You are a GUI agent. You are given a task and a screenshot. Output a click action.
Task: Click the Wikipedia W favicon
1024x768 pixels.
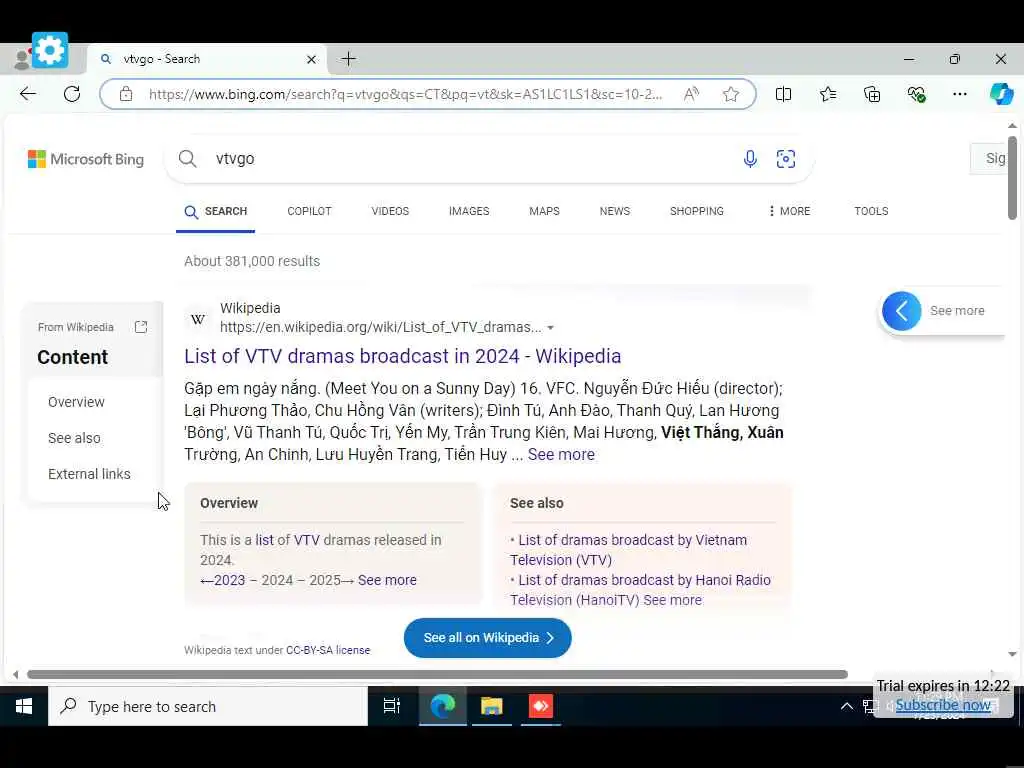click(198, 319)
